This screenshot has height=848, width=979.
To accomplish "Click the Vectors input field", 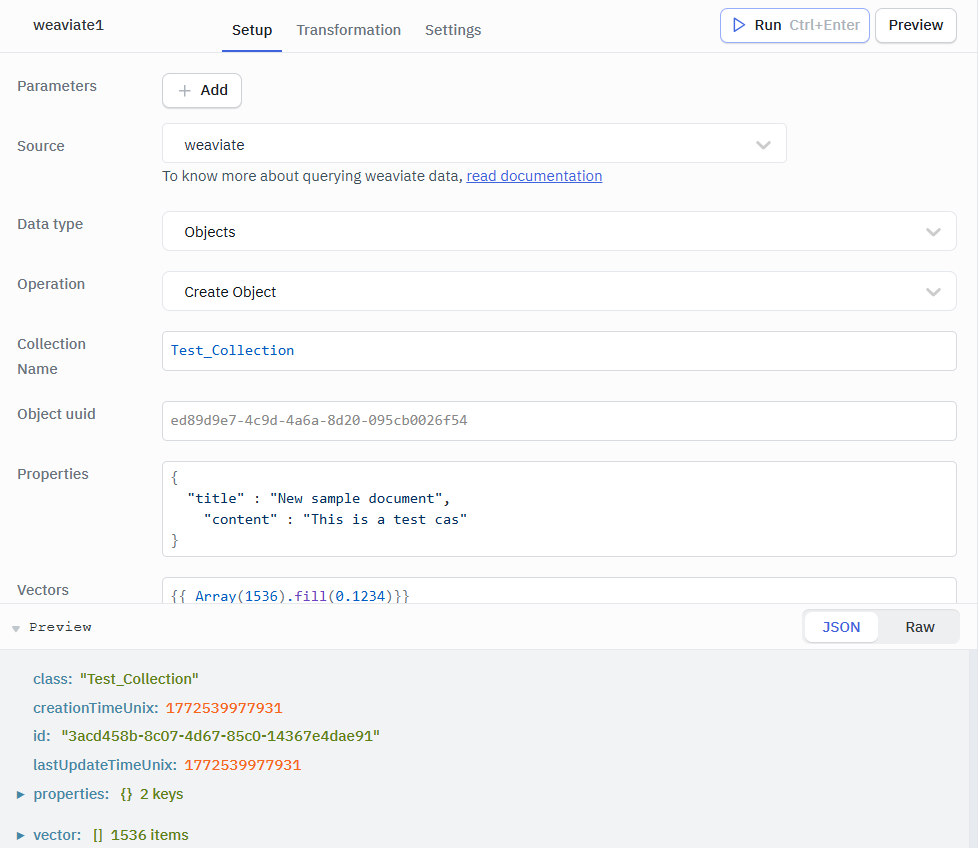I will 559,591.
